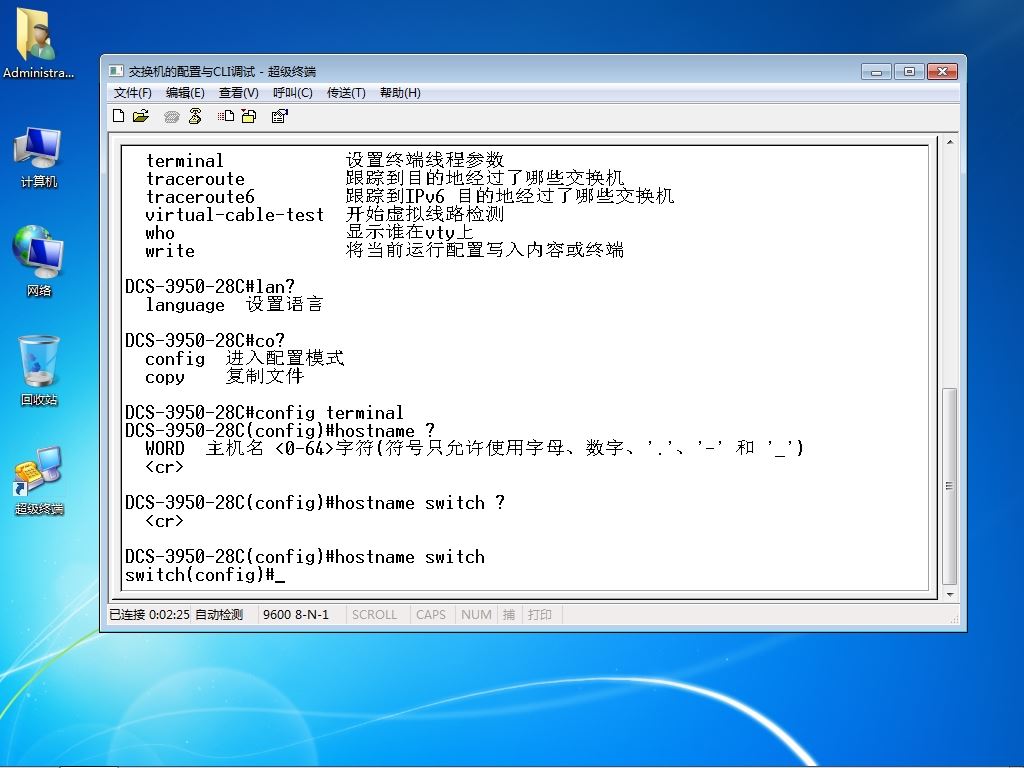The width and height of the screenshot is (1024, 768).
Task: Open the 查看(V) menu
Action: (x=238, y=93)
